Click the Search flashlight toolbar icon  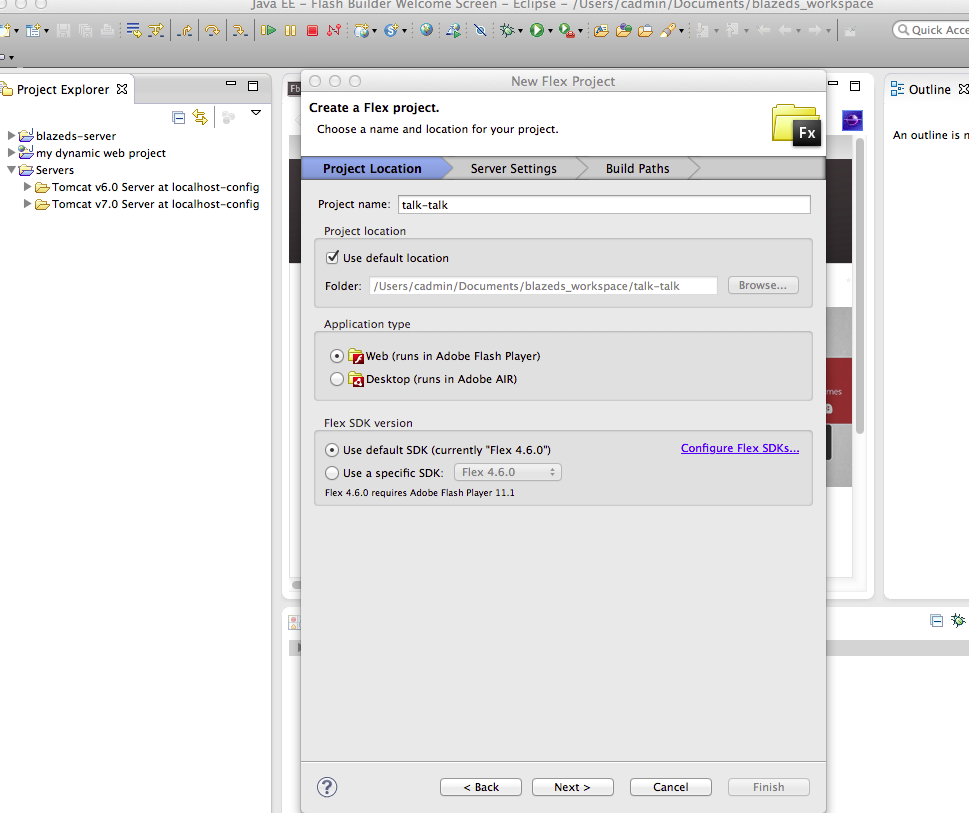[668, 30]
